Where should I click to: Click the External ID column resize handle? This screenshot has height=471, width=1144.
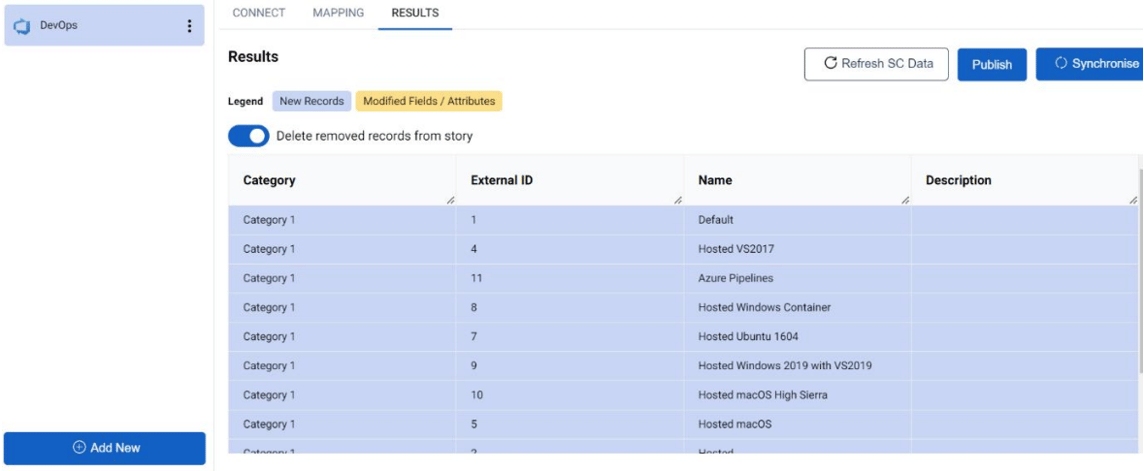[678, 201]
